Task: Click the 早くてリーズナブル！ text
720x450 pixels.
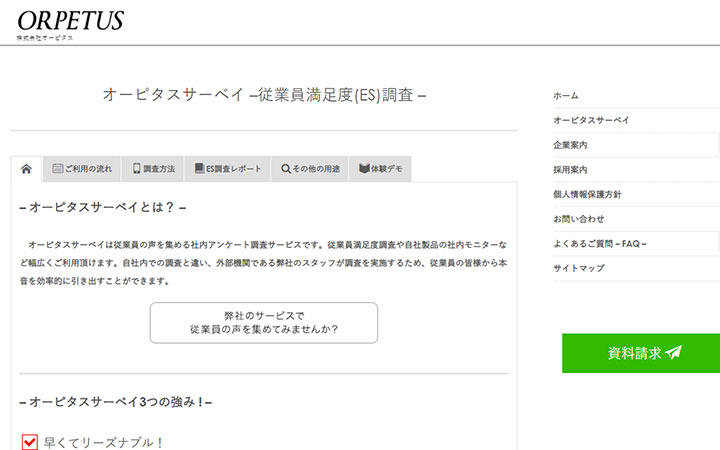Action: pyautogui.click(x=103, y=443)
